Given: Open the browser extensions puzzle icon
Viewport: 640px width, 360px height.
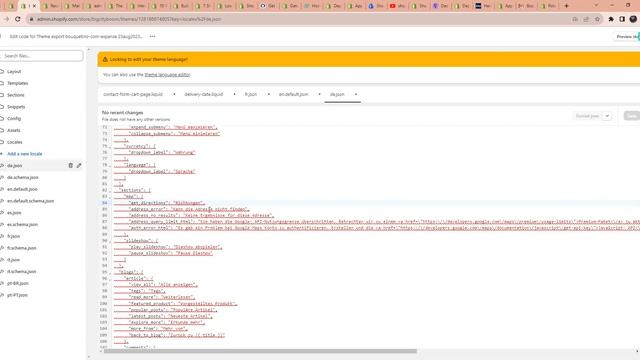Looking at the screenshot, I should point(611,19).
